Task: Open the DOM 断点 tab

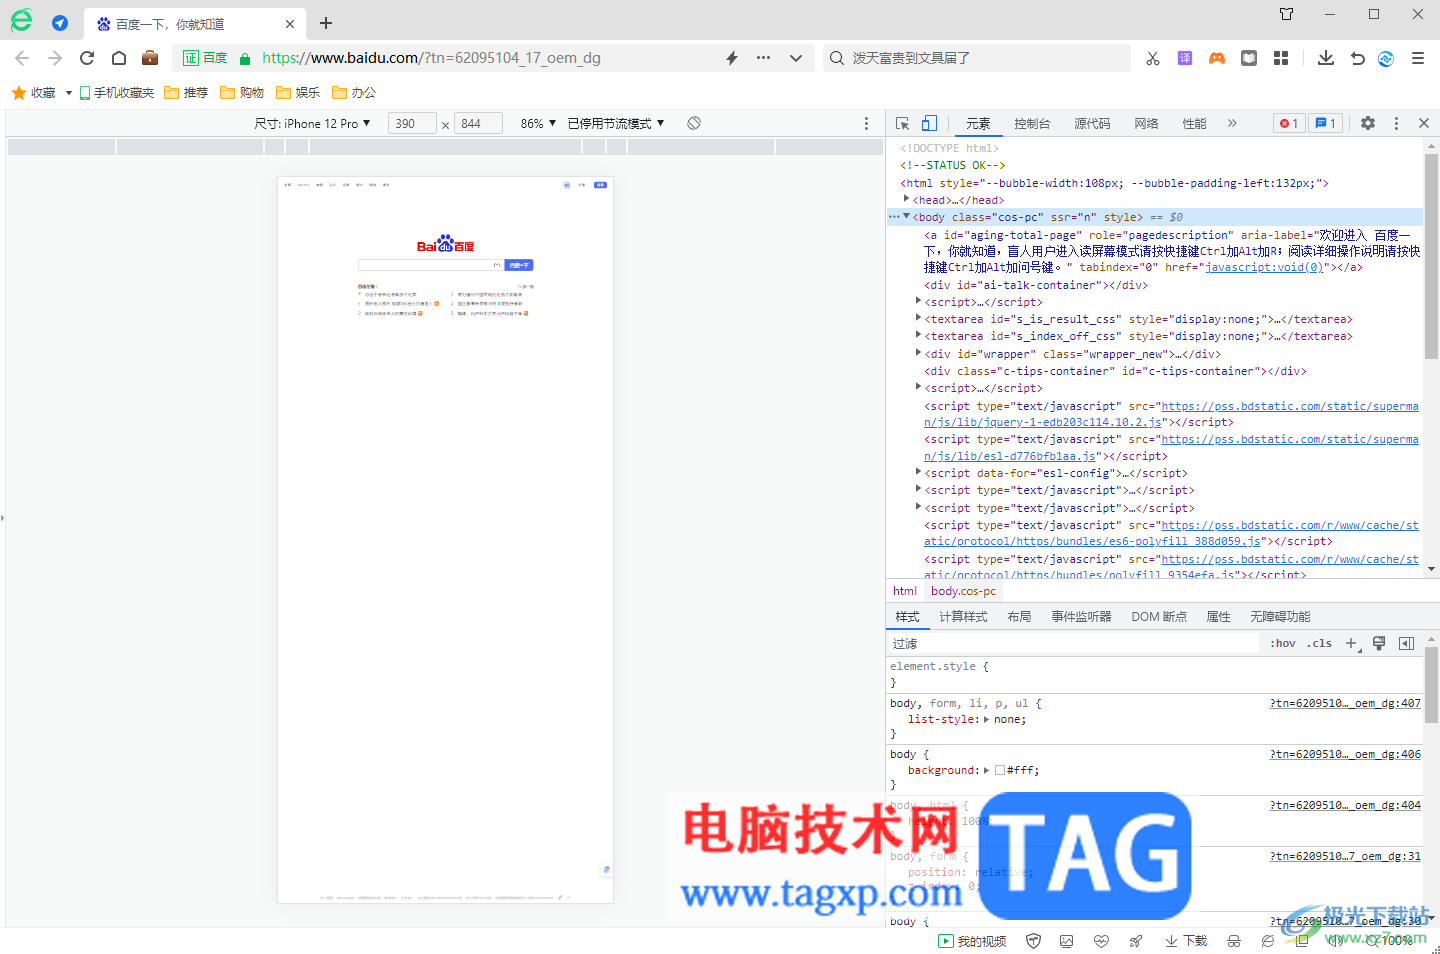Action: 1159,616
